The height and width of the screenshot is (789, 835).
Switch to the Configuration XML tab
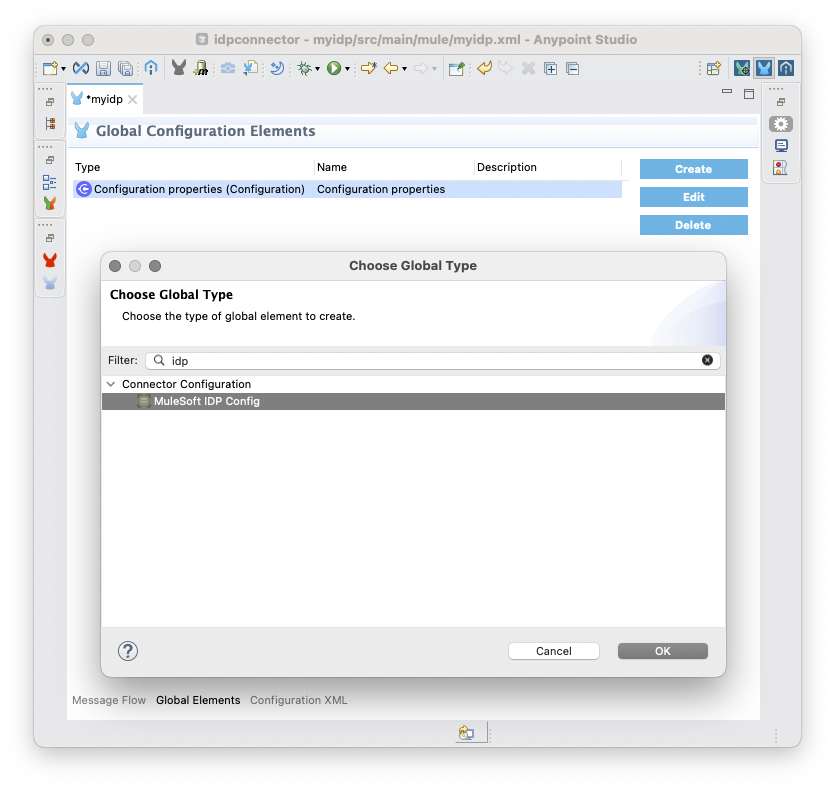[x=298, y=700]
